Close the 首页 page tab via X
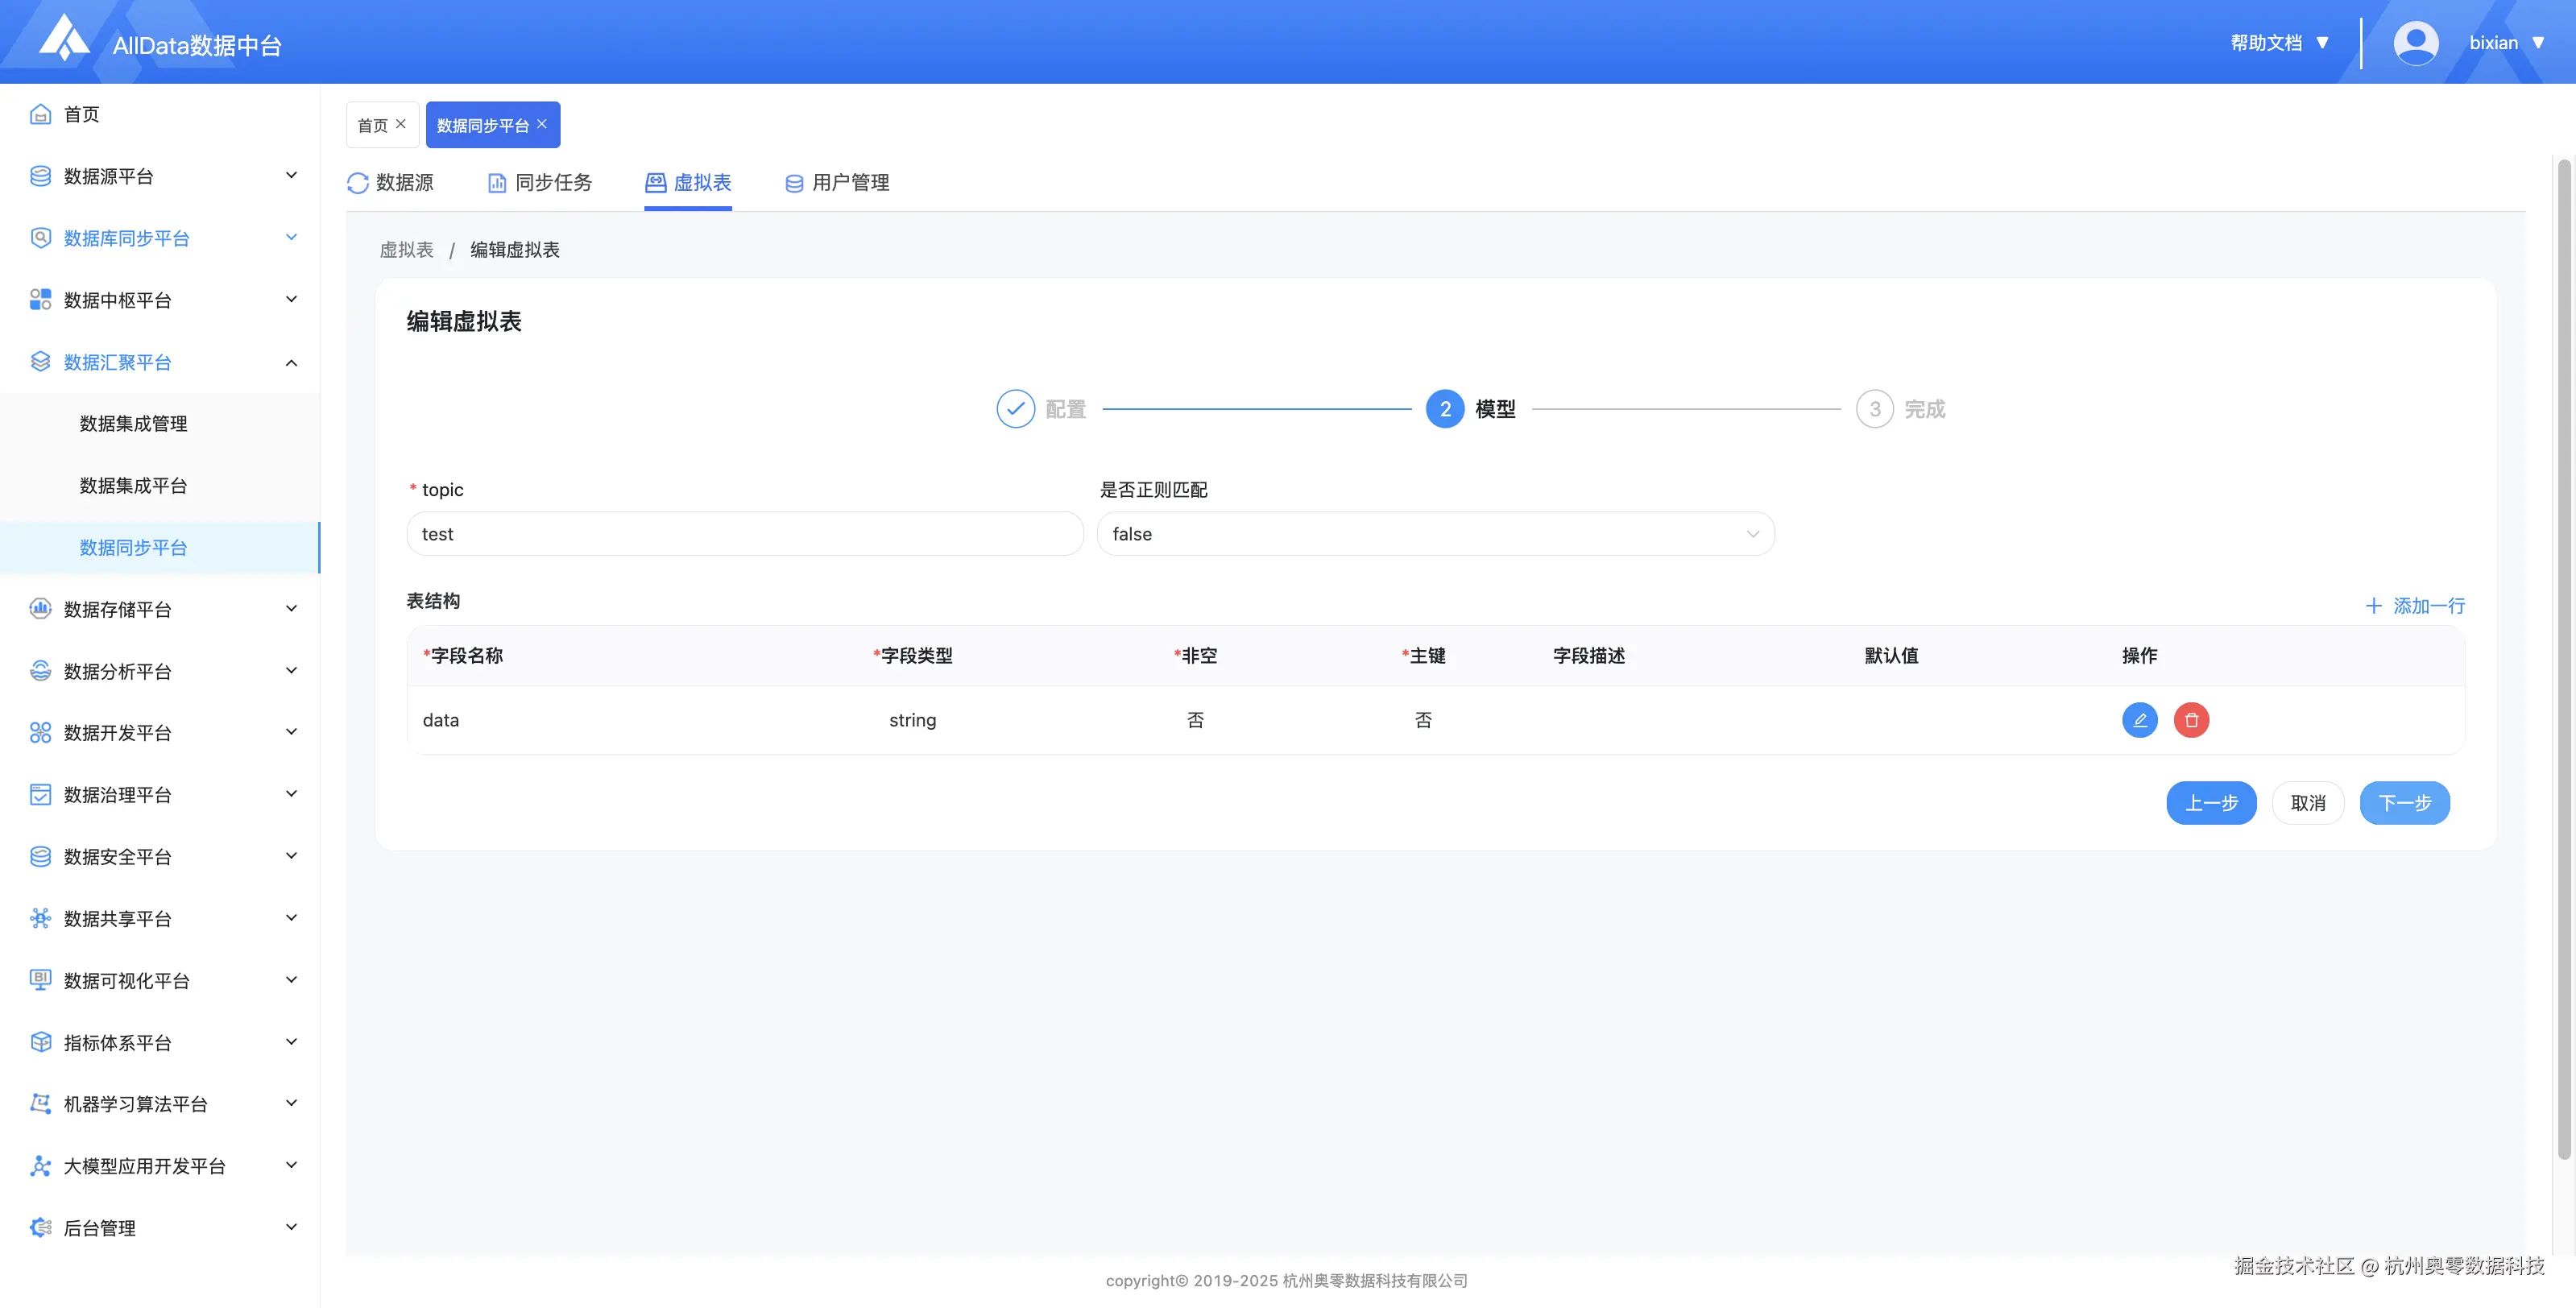The image size is (2576, 1308). coord(401,124)
